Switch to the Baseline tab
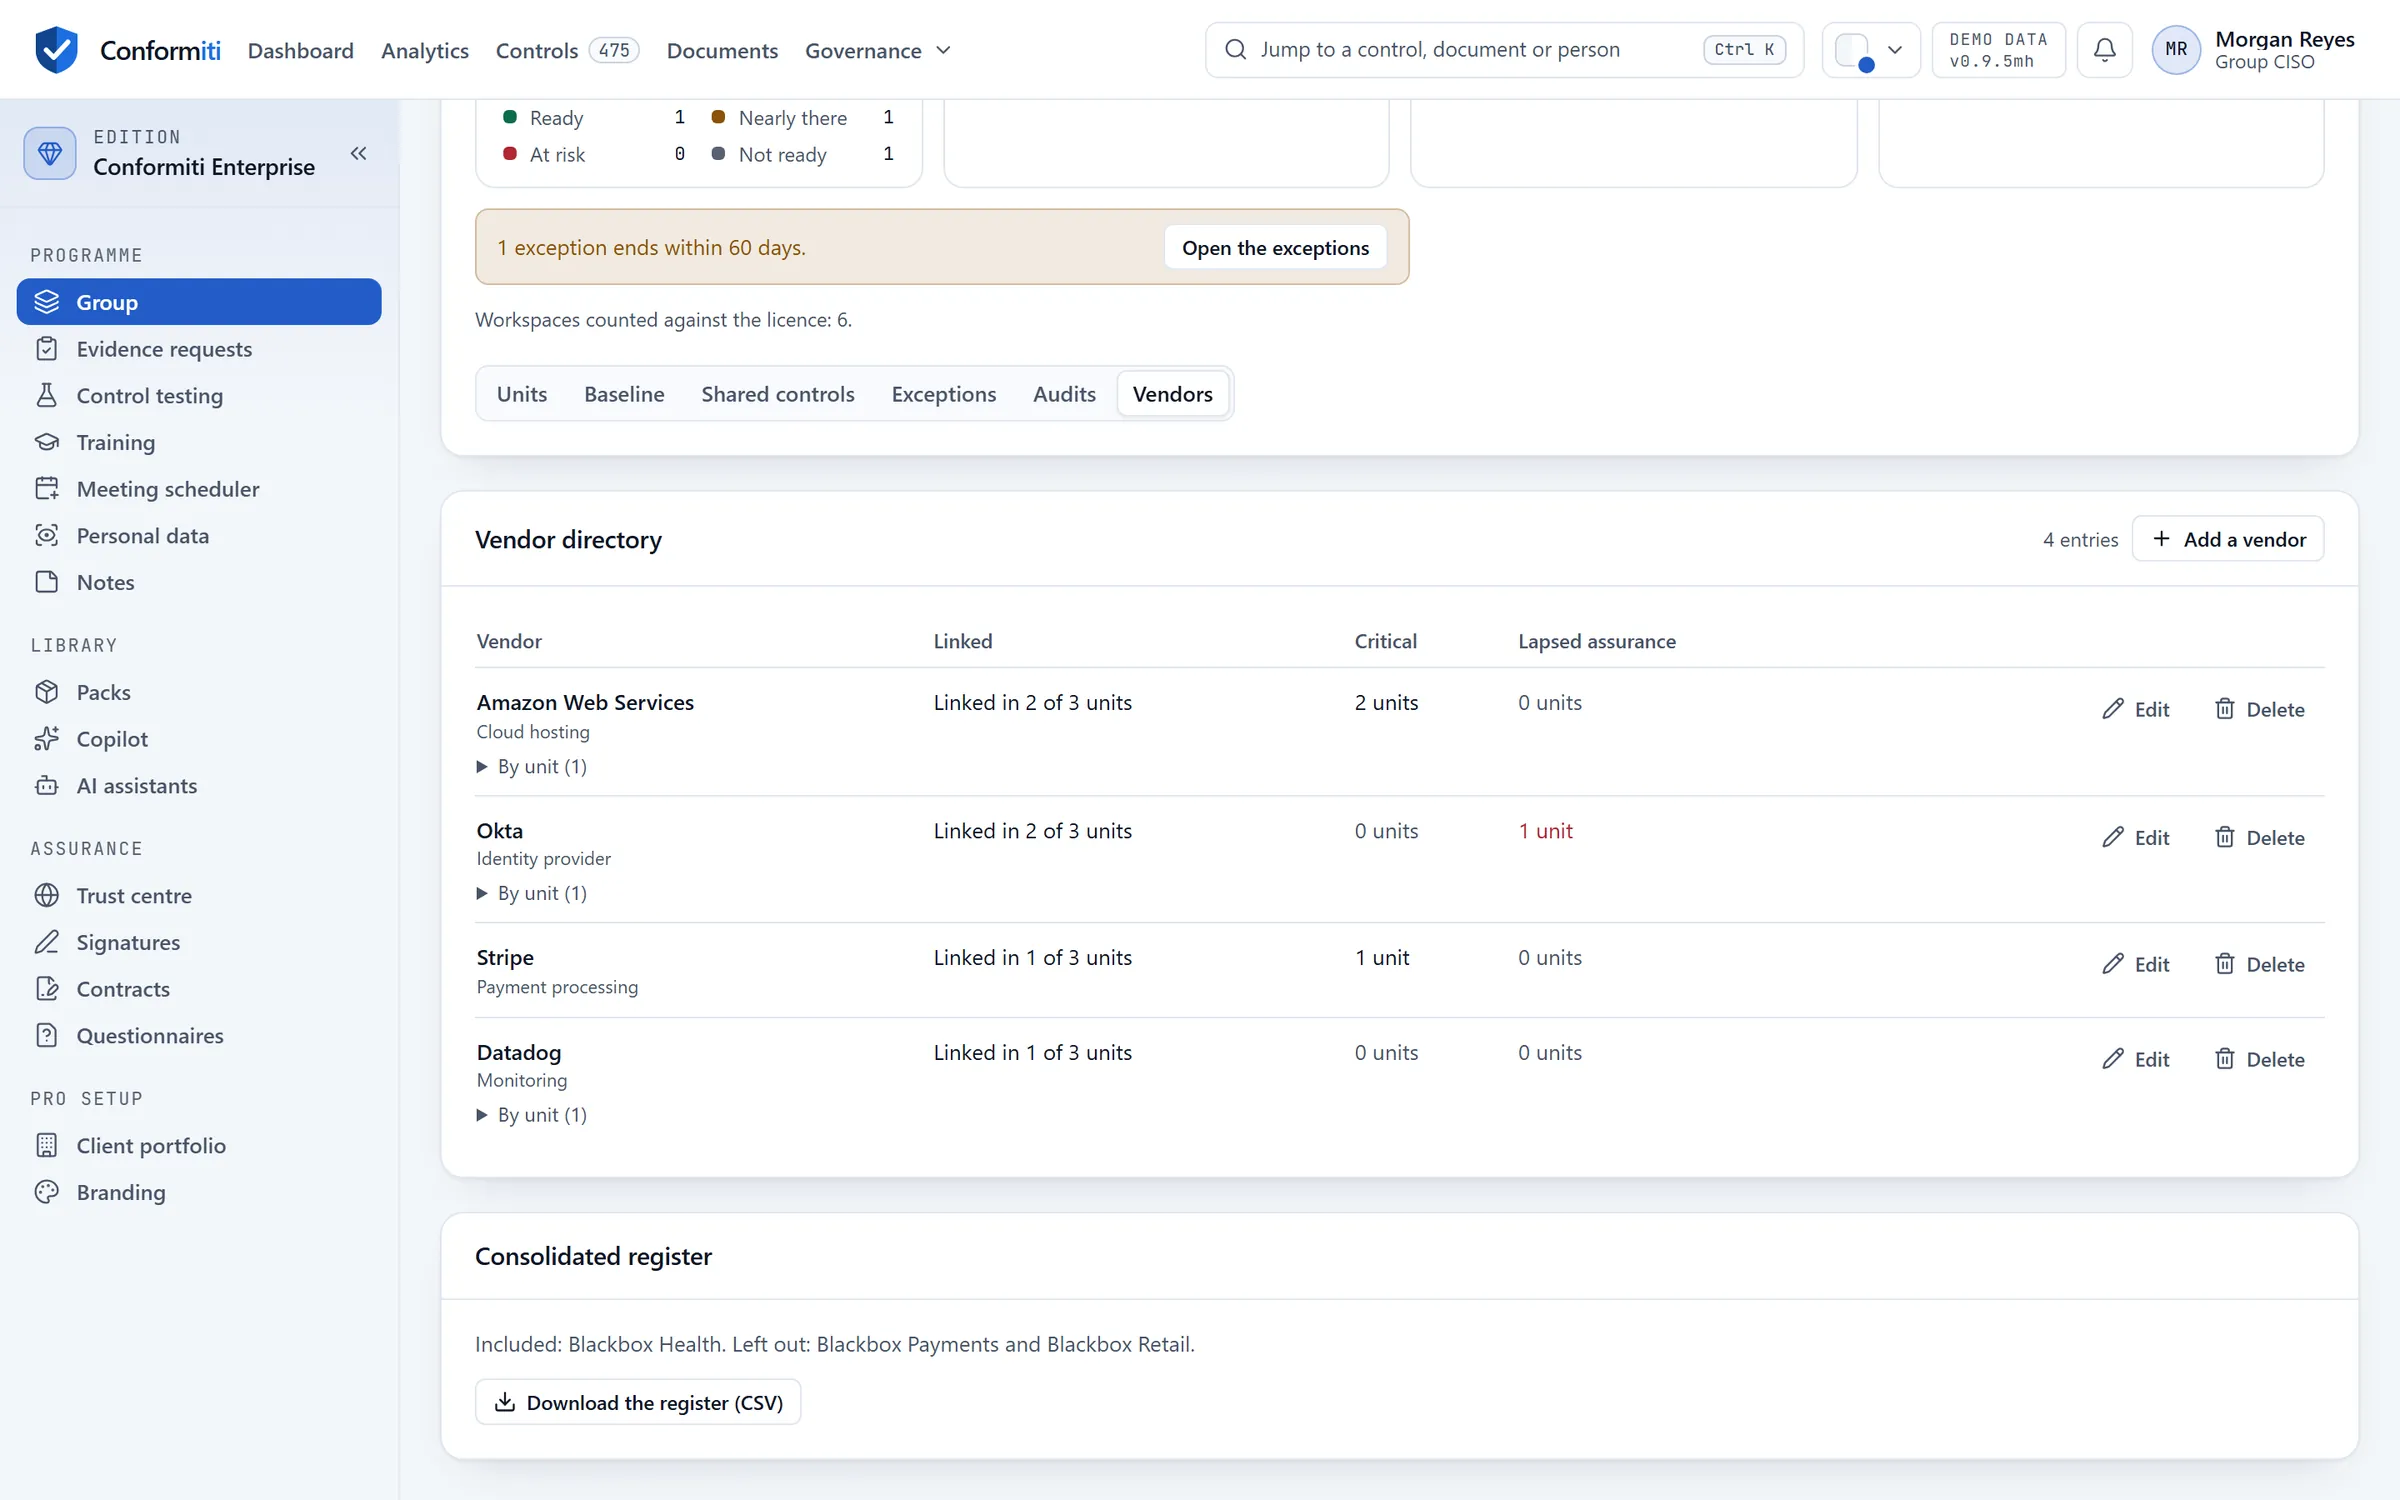Image resolution: width=2400 pixels, height=1500 pixels. (624, 394)
